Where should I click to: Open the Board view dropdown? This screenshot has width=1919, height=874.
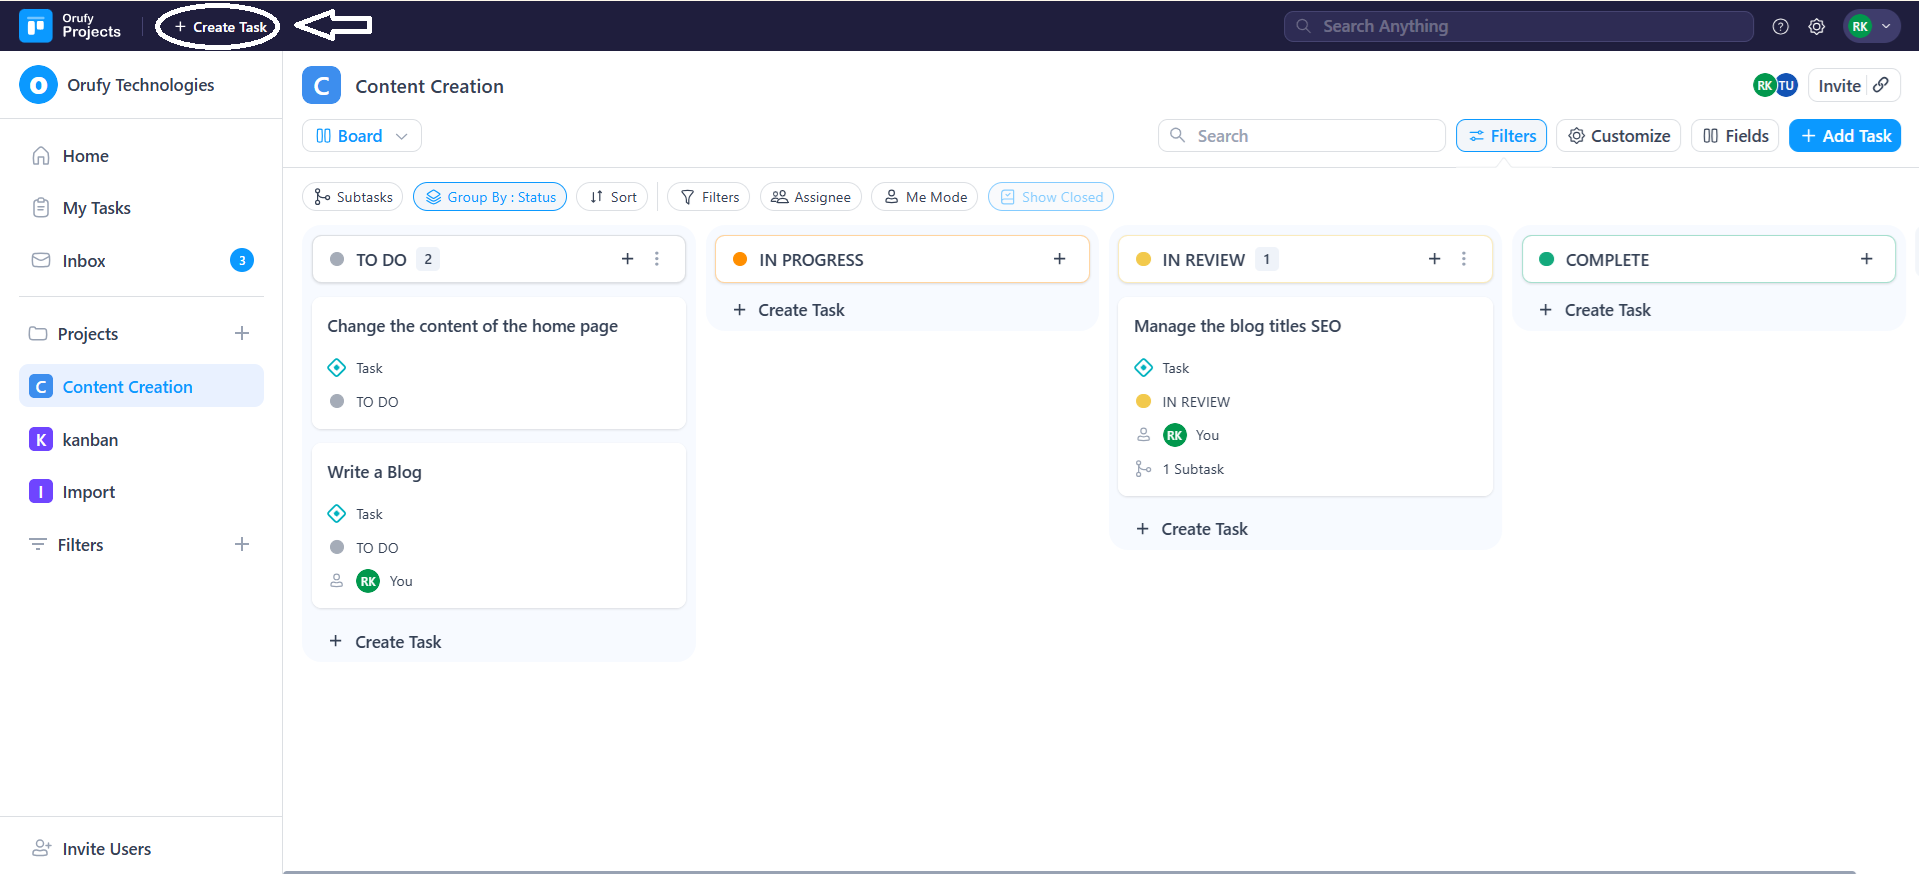pyautogui.click(x=361, y=136)
